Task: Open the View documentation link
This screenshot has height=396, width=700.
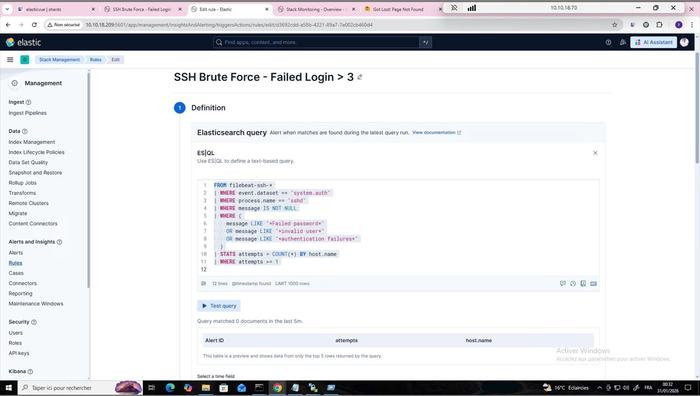Action: pyautogui.click(x=436, y=133)
